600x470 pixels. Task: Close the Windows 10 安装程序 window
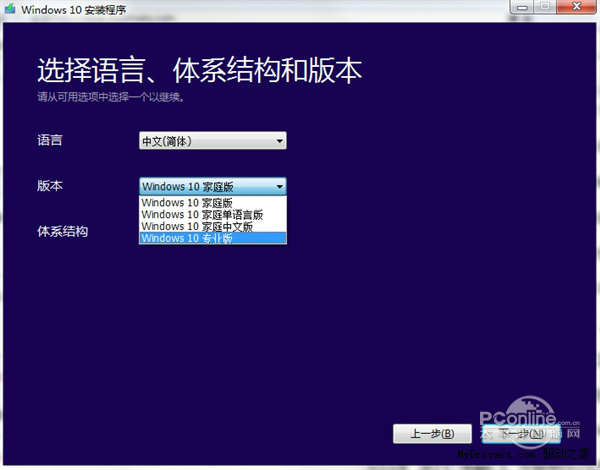click(x=576, y=7)
